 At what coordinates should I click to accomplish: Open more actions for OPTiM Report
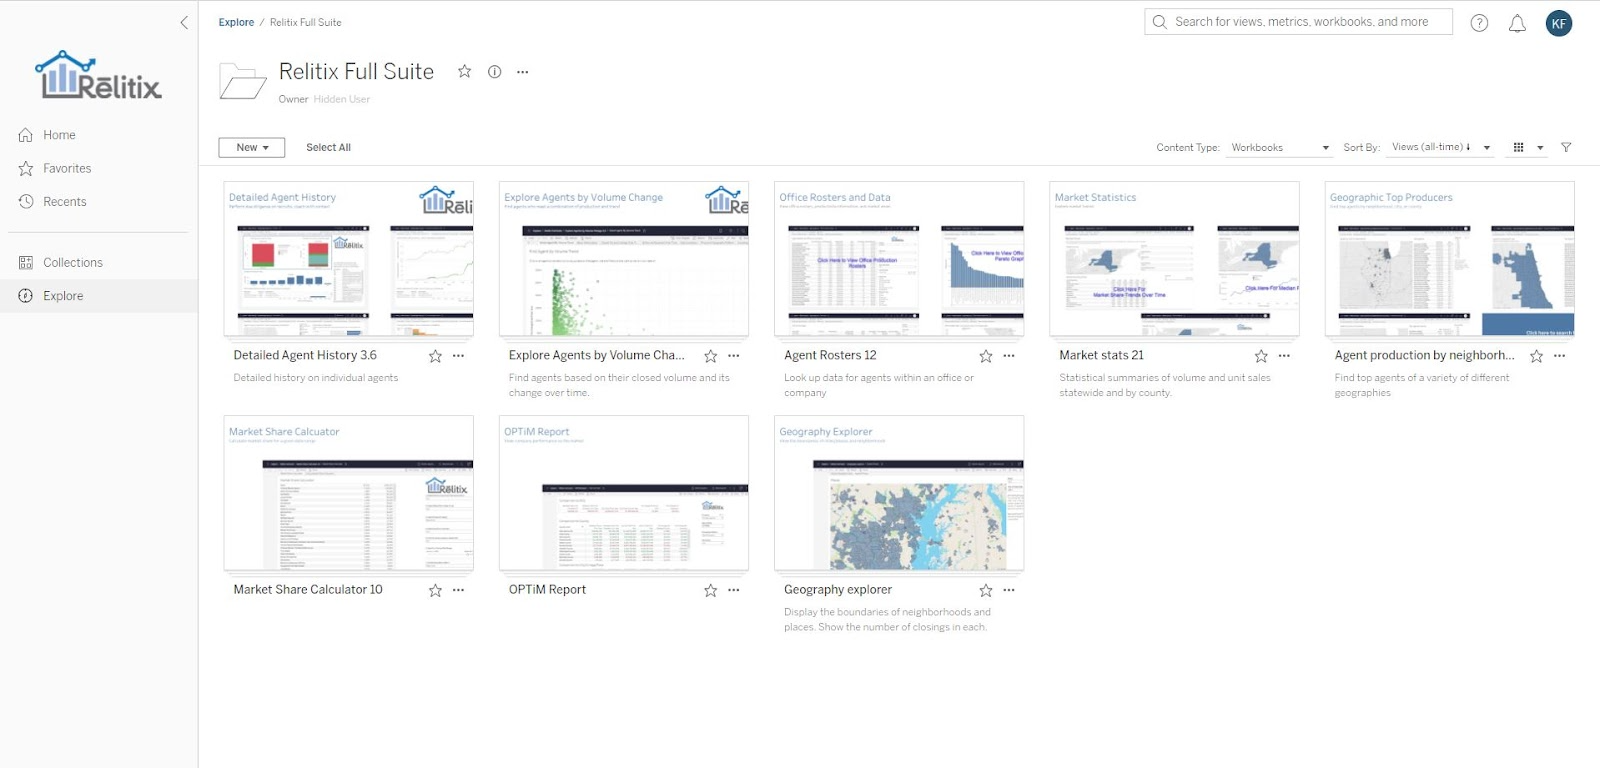point(733,590)
